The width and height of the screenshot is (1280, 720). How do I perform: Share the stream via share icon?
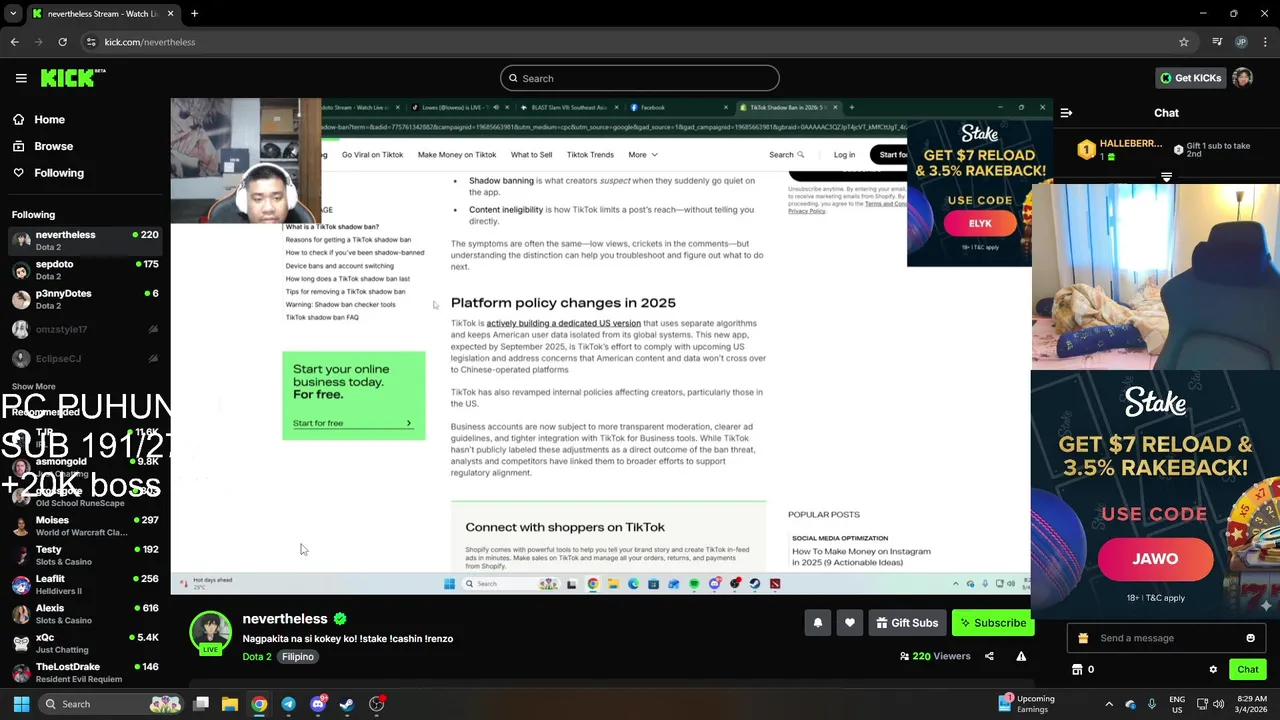coord(989,656)
